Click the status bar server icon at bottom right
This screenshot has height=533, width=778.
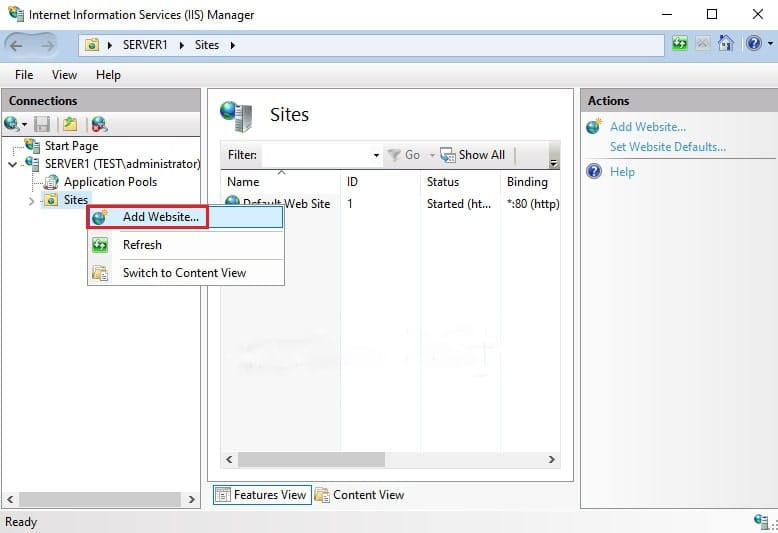[x=762, y=521]
